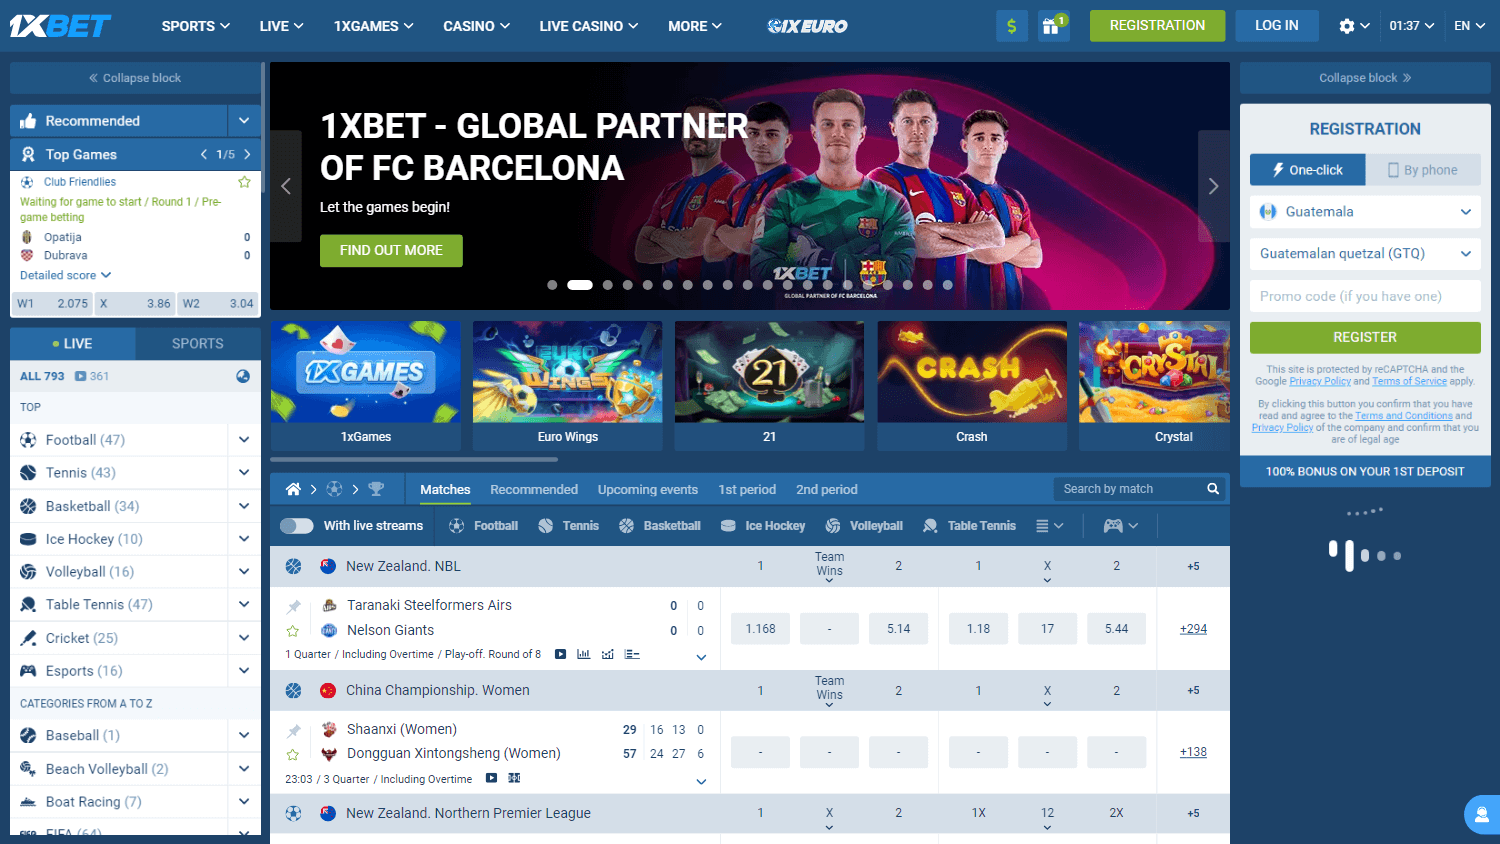Image resolution: width=1500 pixels, height=844 pixels.
Task: Open the gift bonuses icon
Action: [1053, 26]
